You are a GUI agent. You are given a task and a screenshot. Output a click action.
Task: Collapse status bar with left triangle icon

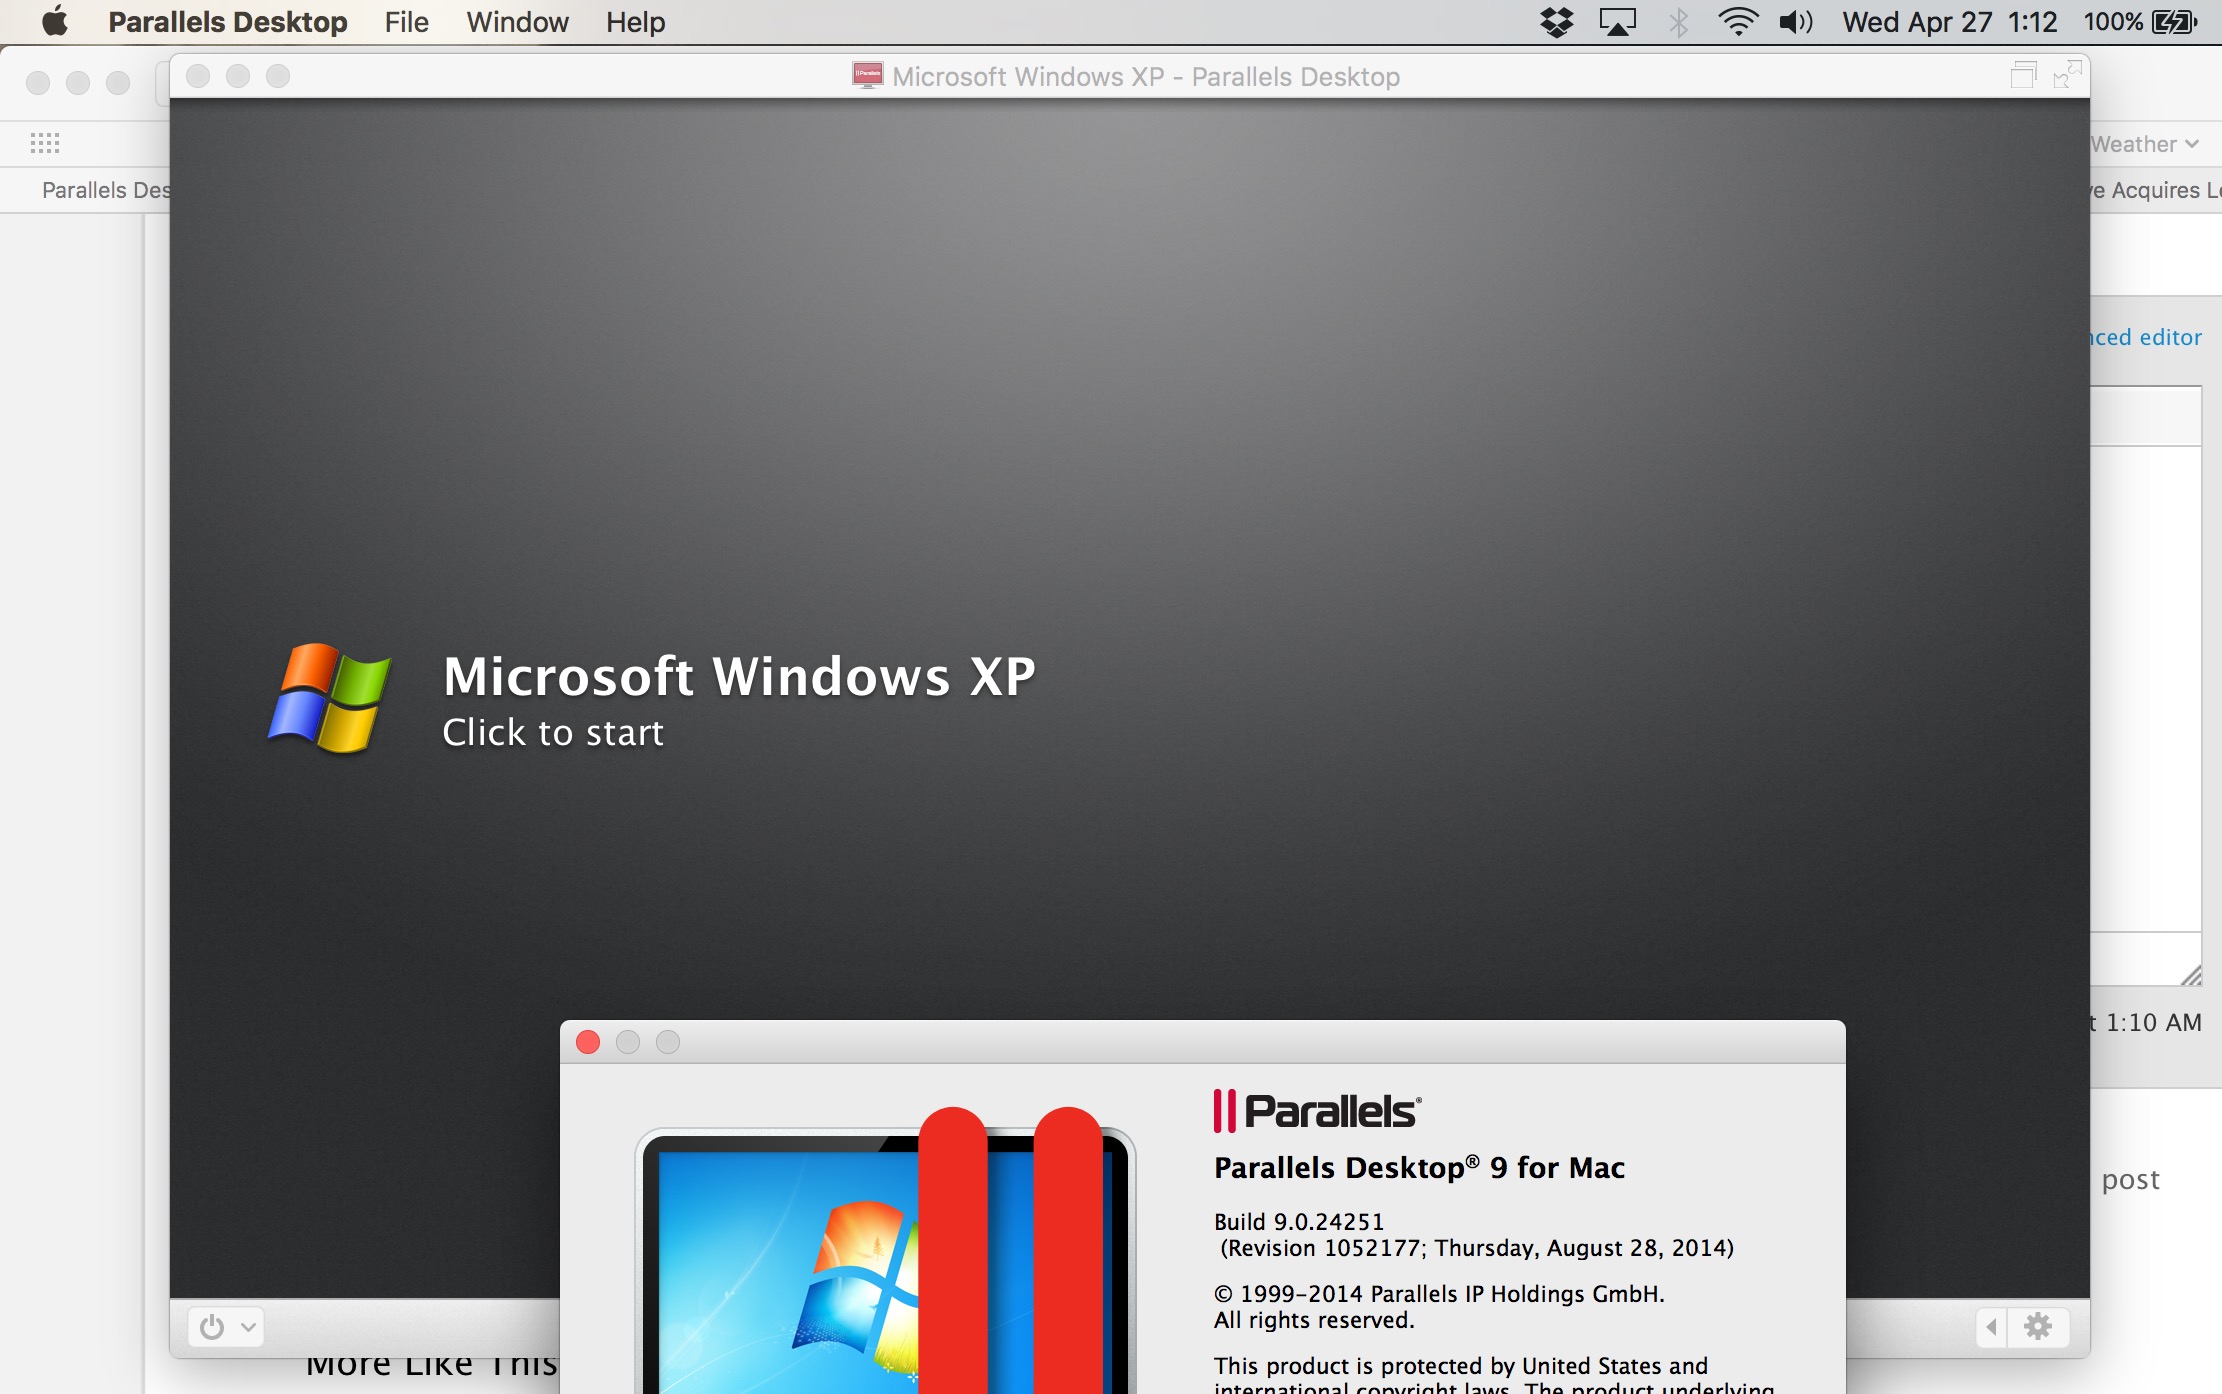pos(1991,1327)
